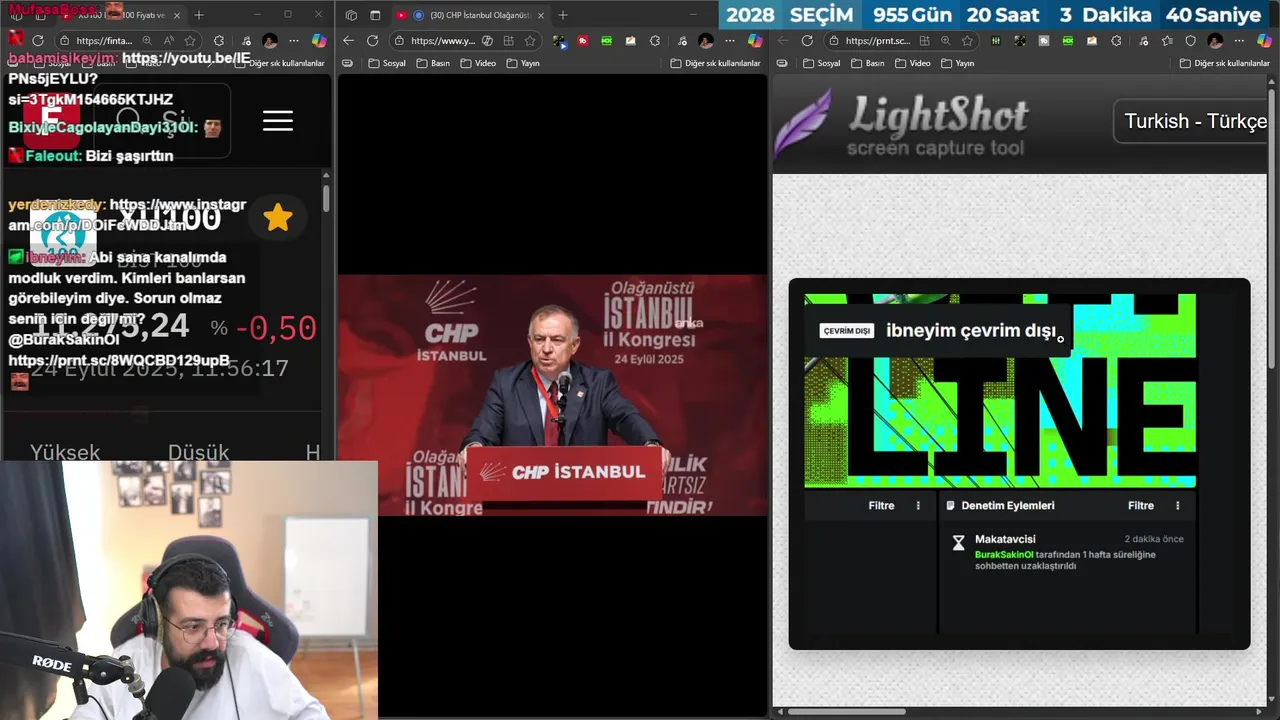Toggle the yellow star next to XU100

coord(278,218)
